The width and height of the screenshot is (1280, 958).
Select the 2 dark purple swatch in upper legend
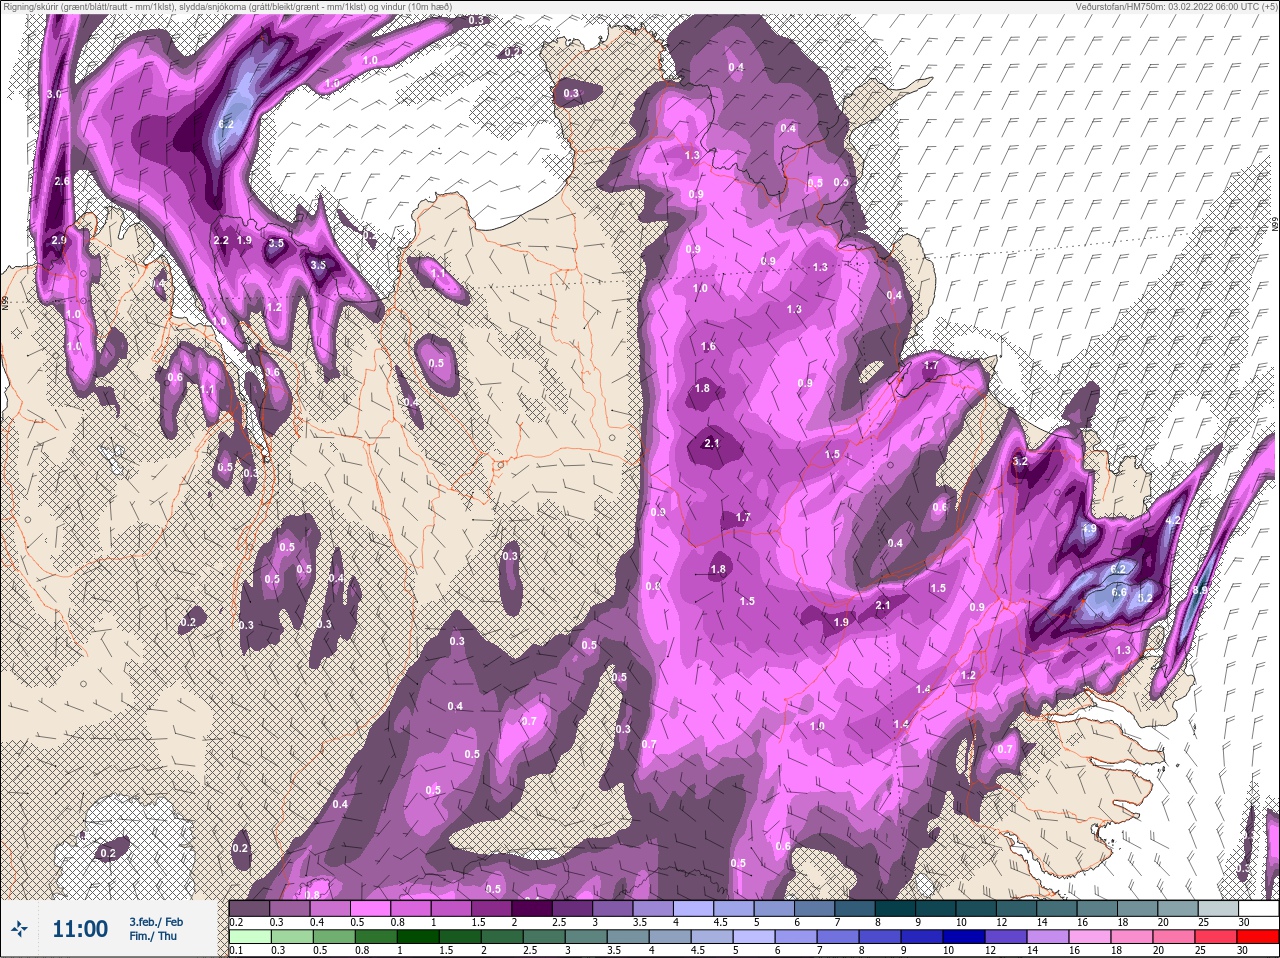click(533, 908)
